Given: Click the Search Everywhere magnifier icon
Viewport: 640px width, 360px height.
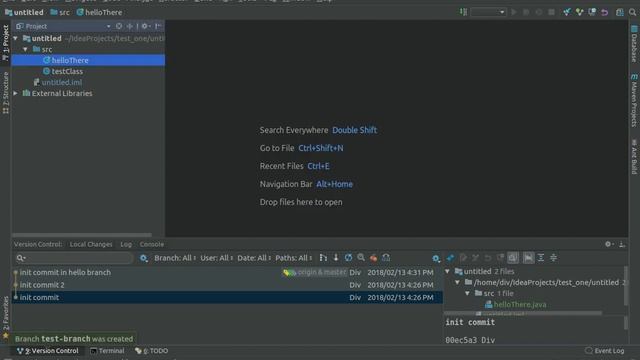Looking at the screenshot, I should [632, 12].
